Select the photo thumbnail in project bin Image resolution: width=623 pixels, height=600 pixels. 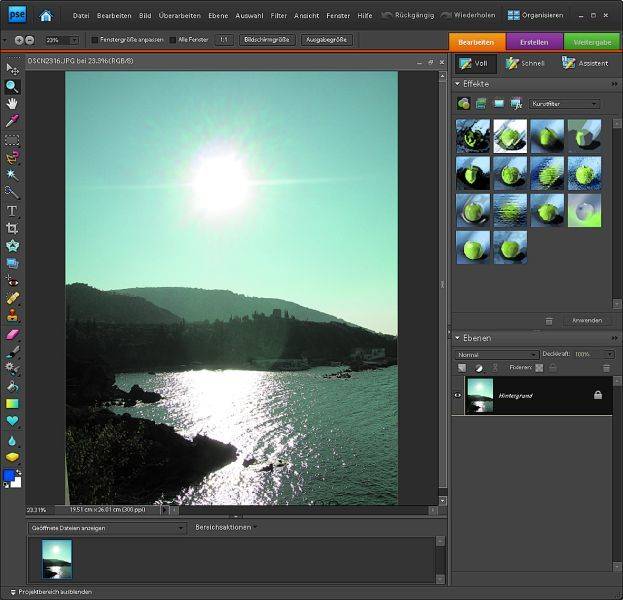(x=57, y=558)
